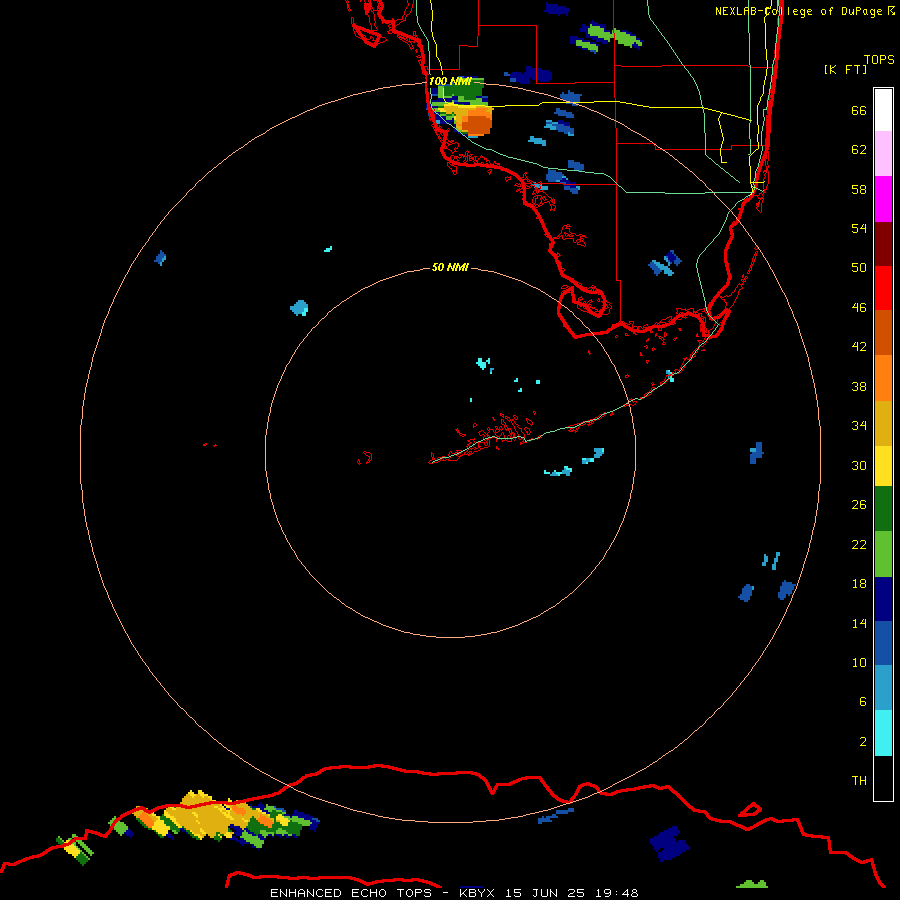Click the legend value '66'
This screenshot has height=900, width=900.
click(859, 111)
